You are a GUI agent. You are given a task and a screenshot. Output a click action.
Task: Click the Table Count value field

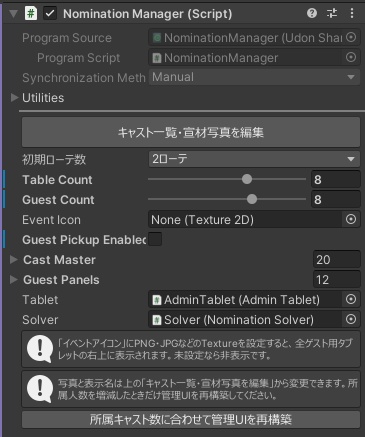(x=336, y=179)
